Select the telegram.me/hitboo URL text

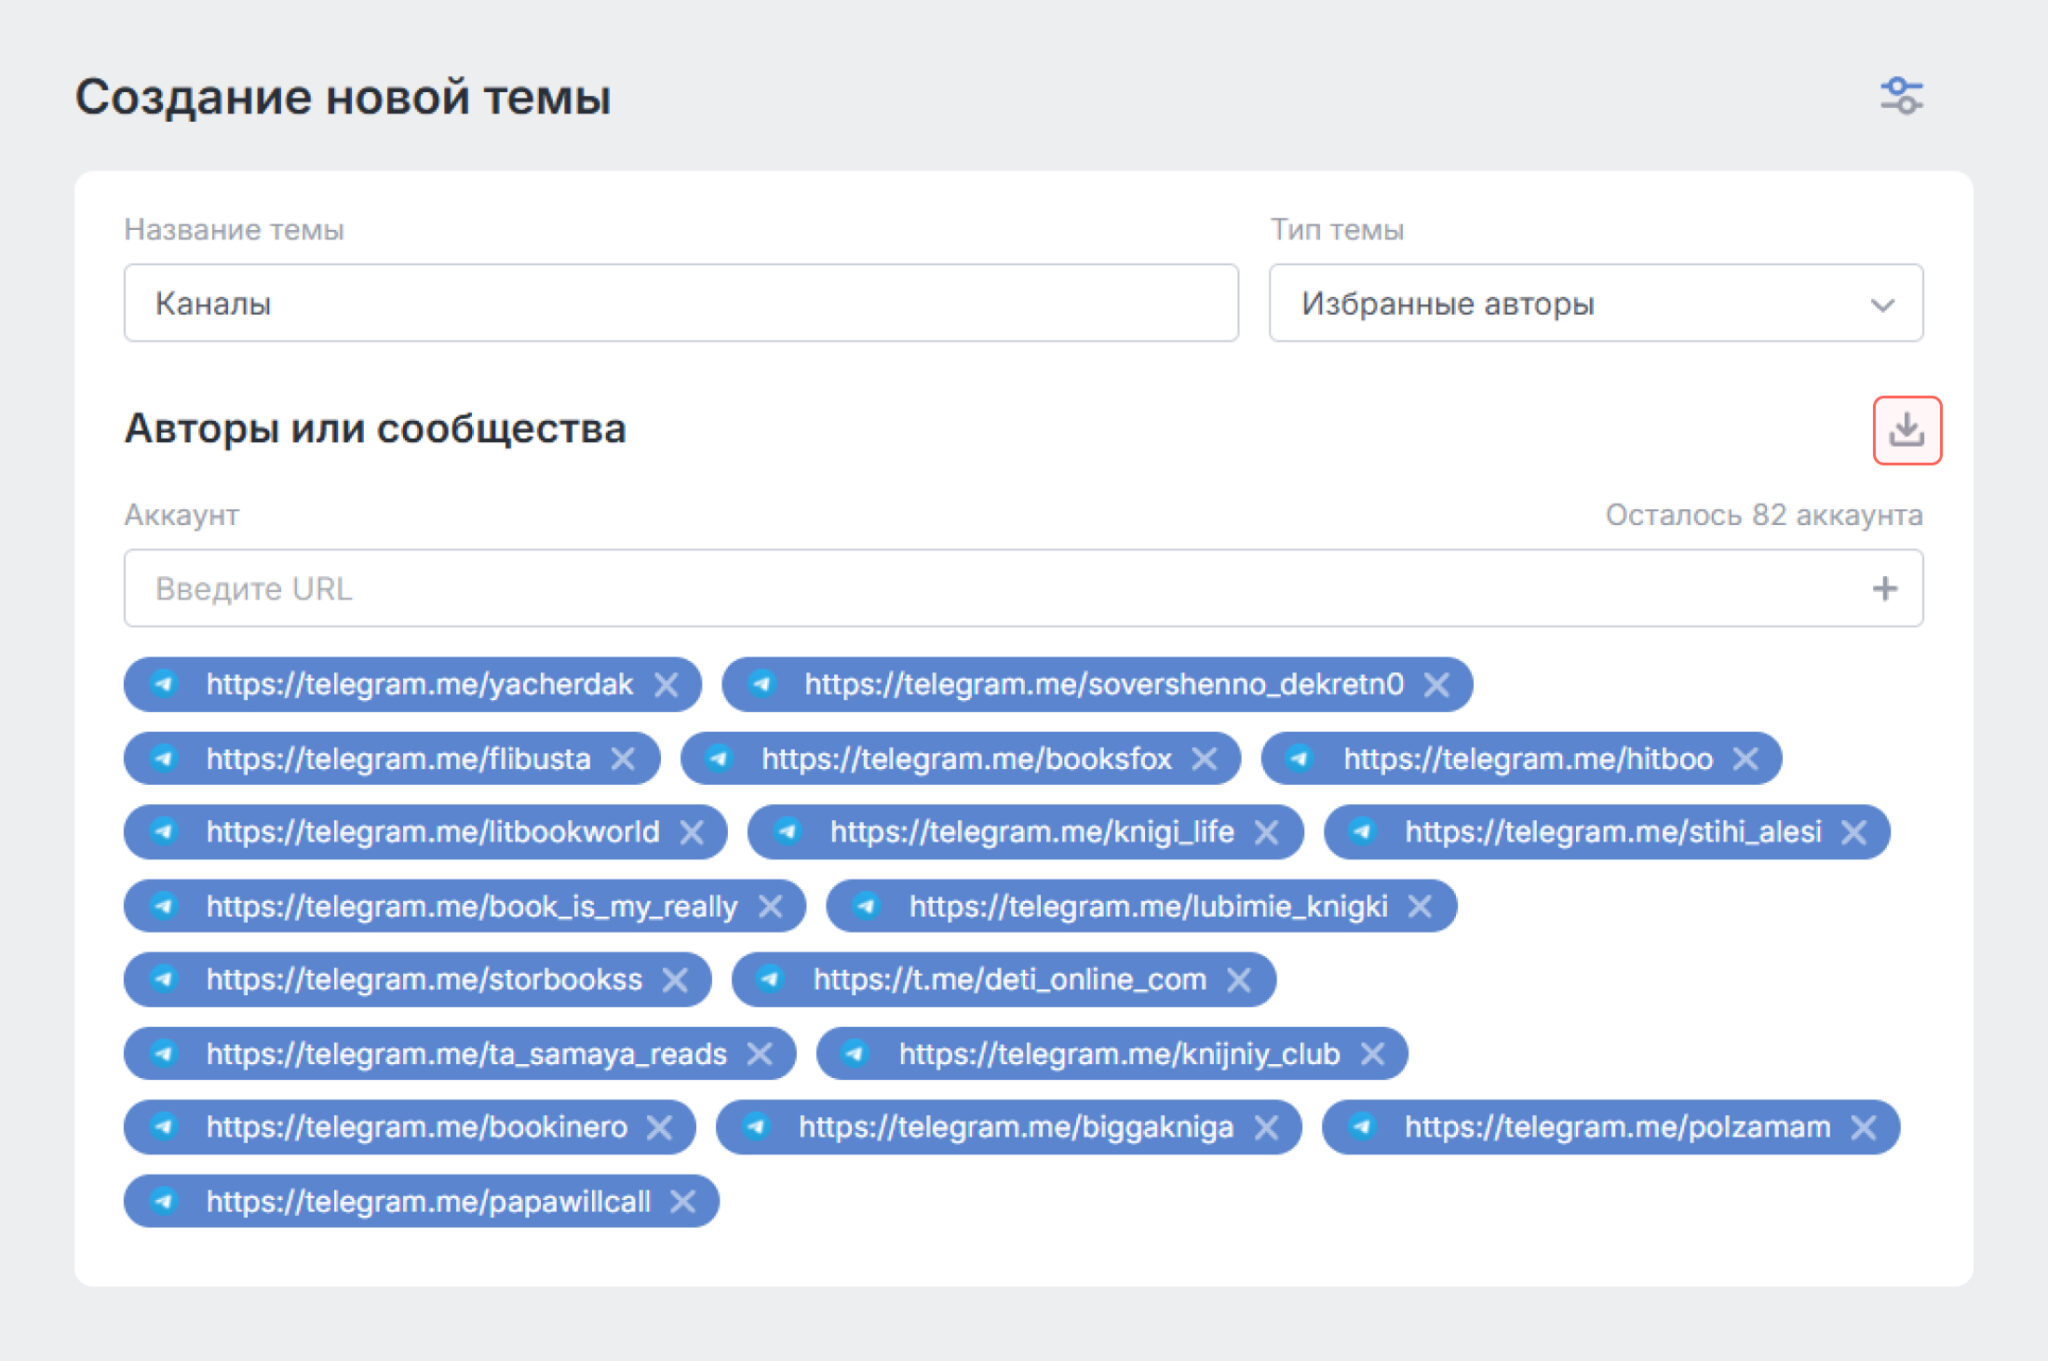coord(1528,759)
